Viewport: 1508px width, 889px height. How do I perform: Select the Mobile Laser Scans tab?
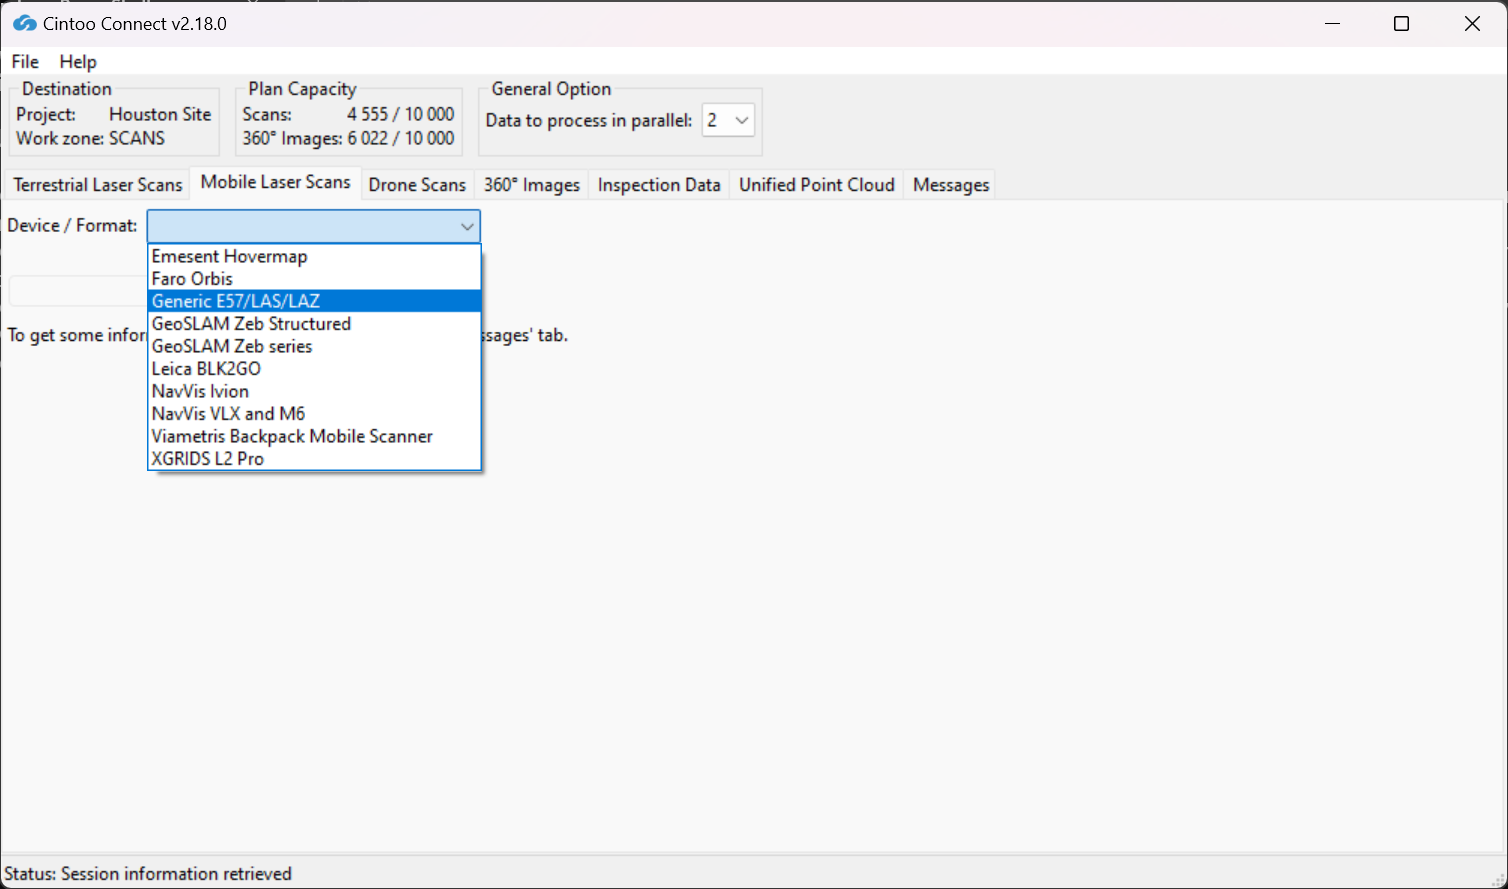point(276,182)
